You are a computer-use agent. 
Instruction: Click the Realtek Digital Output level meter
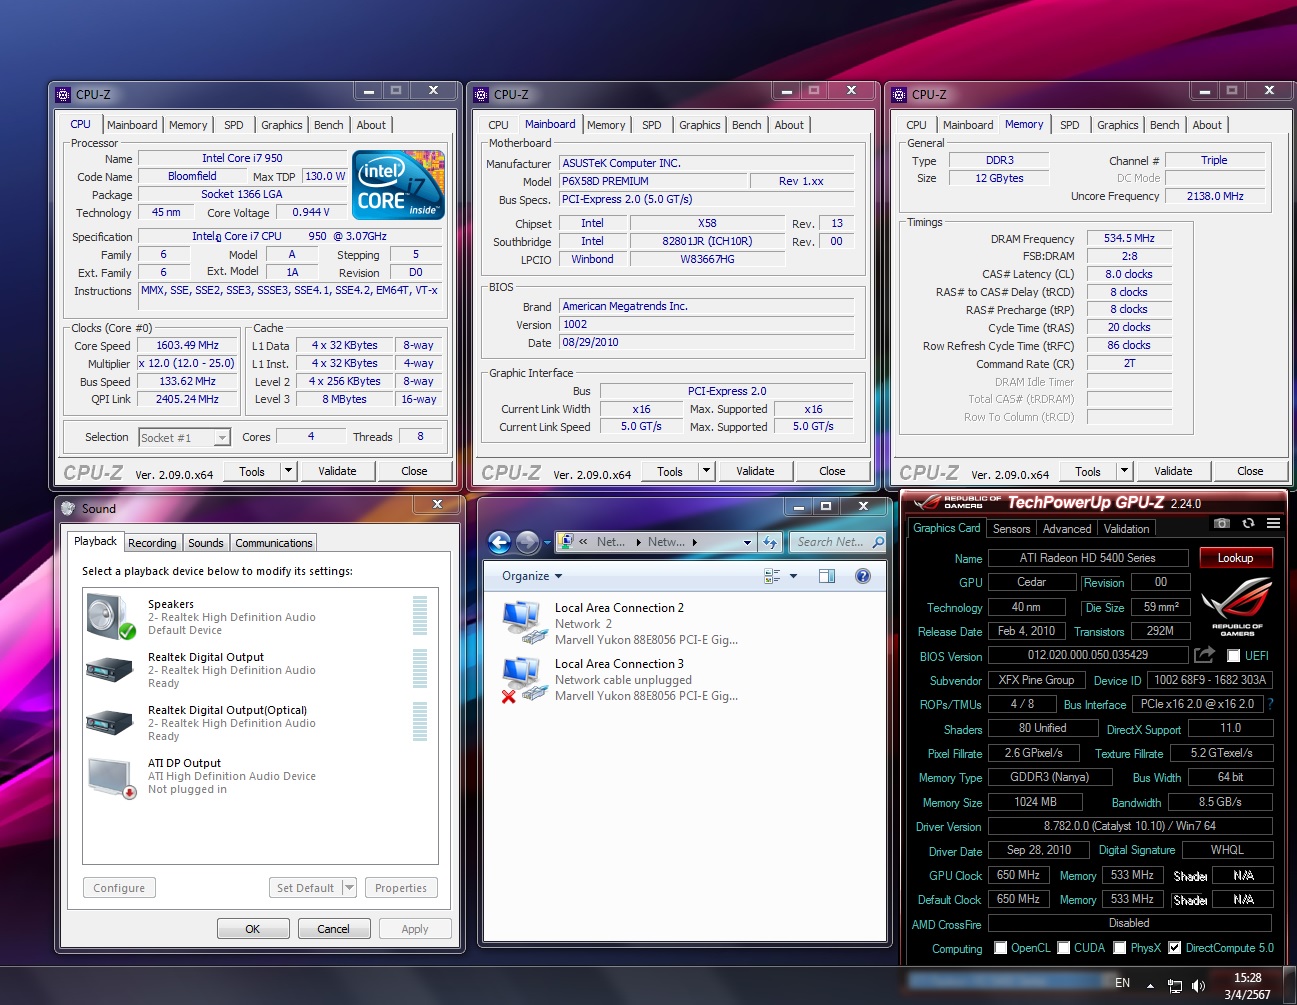click(x=420, y=669)
